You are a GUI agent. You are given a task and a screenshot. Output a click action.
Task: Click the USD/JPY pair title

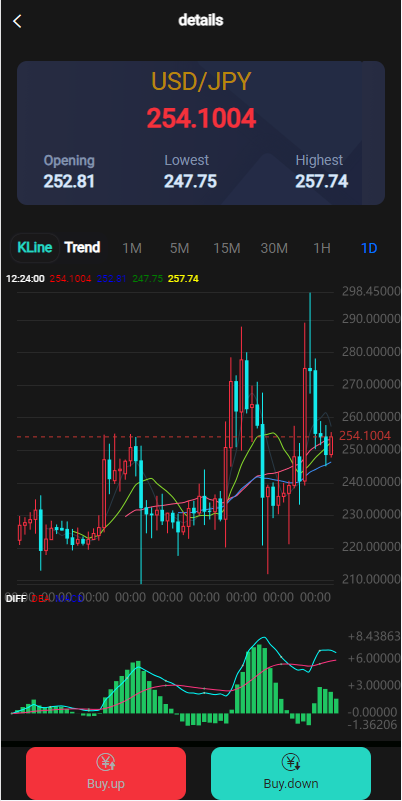click(x=201, y=82)
